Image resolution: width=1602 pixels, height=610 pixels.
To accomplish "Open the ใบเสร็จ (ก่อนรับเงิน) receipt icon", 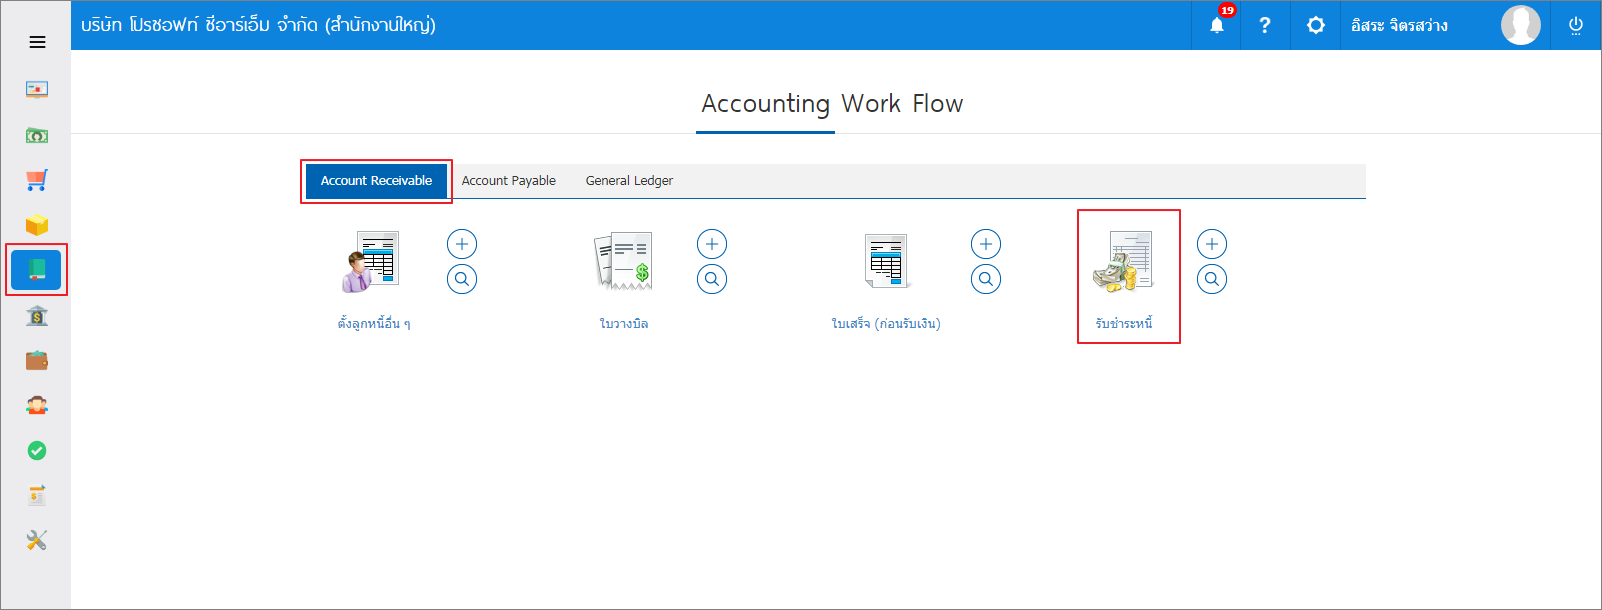I will [x=886, y=261].
